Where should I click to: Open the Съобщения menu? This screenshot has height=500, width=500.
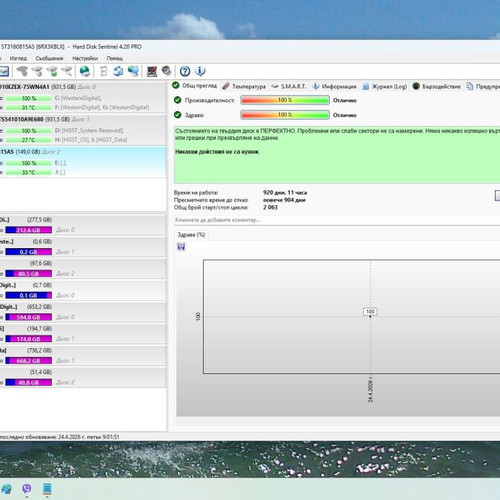[49, 58]
